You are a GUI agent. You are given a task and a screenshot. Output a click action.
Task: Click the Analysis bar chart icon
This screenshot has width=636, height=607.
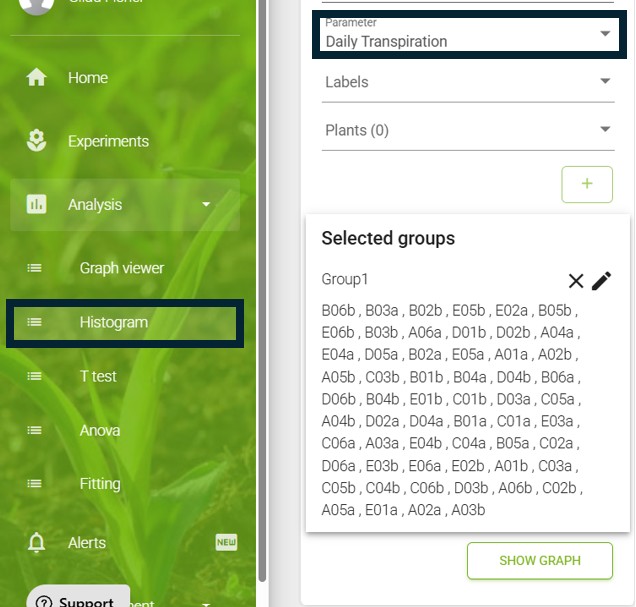coord(37,204)
